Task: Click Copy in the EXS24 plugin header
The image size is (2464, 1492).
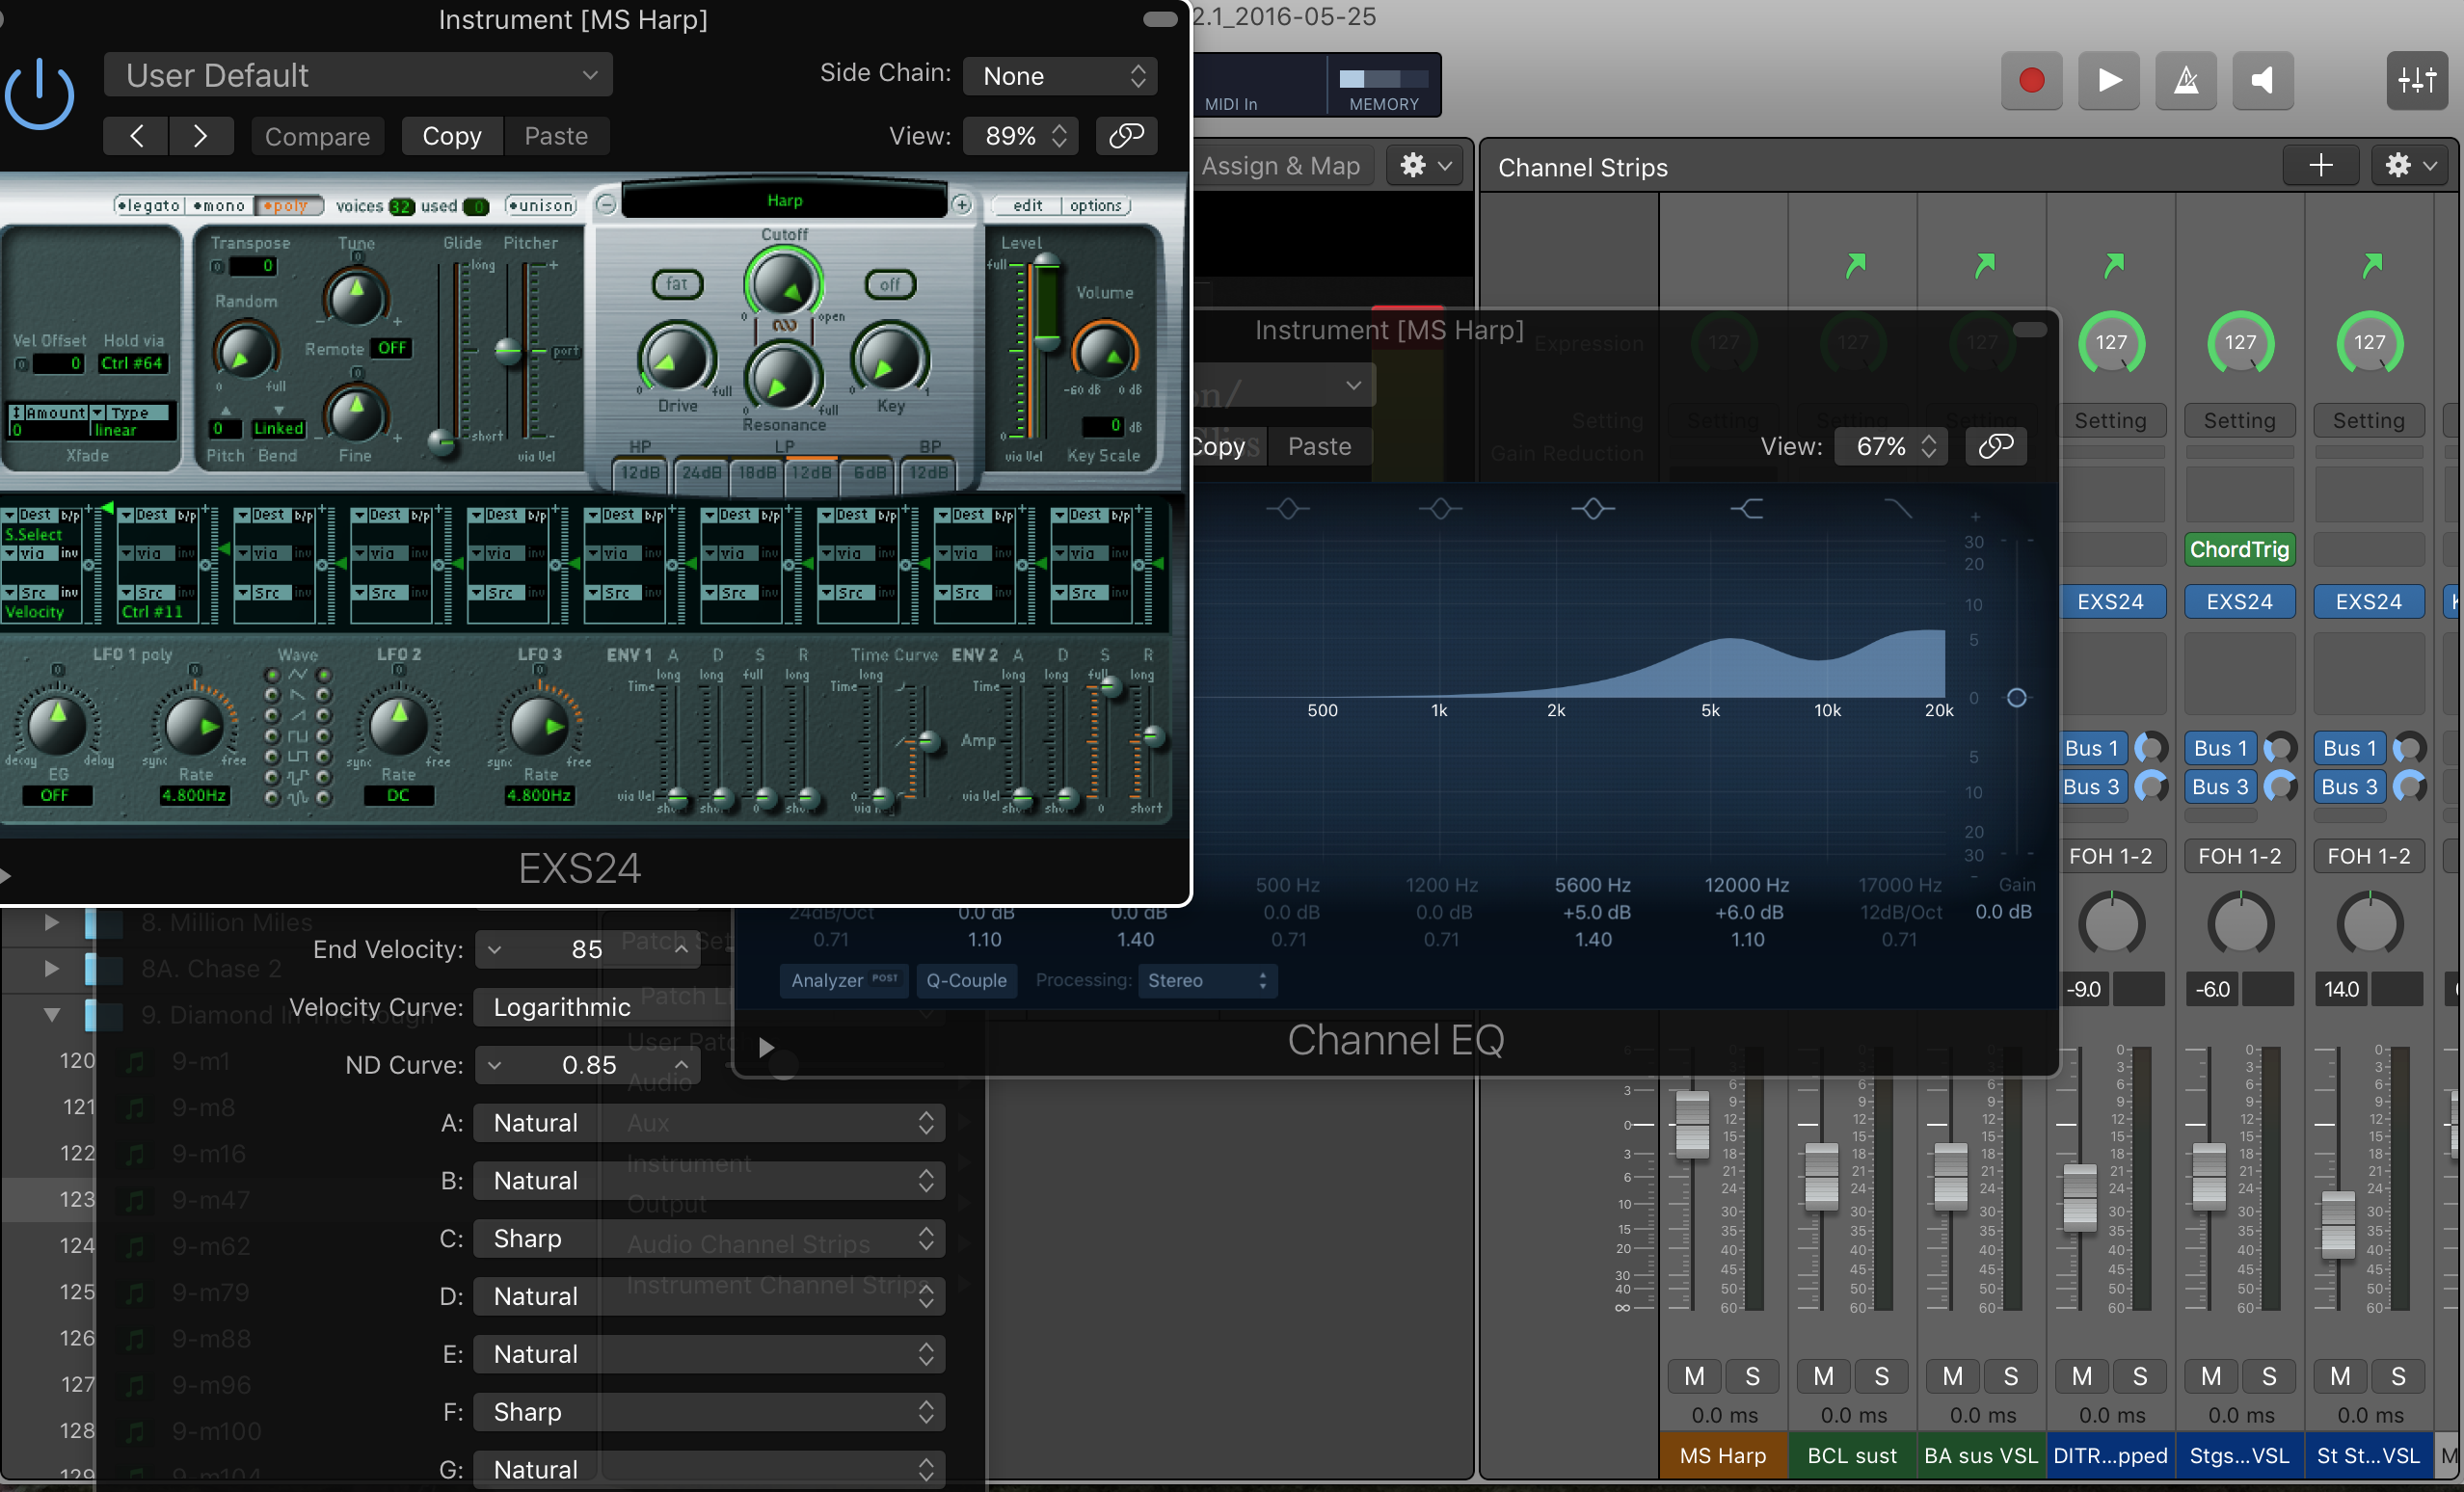Action: coord(451,136)
